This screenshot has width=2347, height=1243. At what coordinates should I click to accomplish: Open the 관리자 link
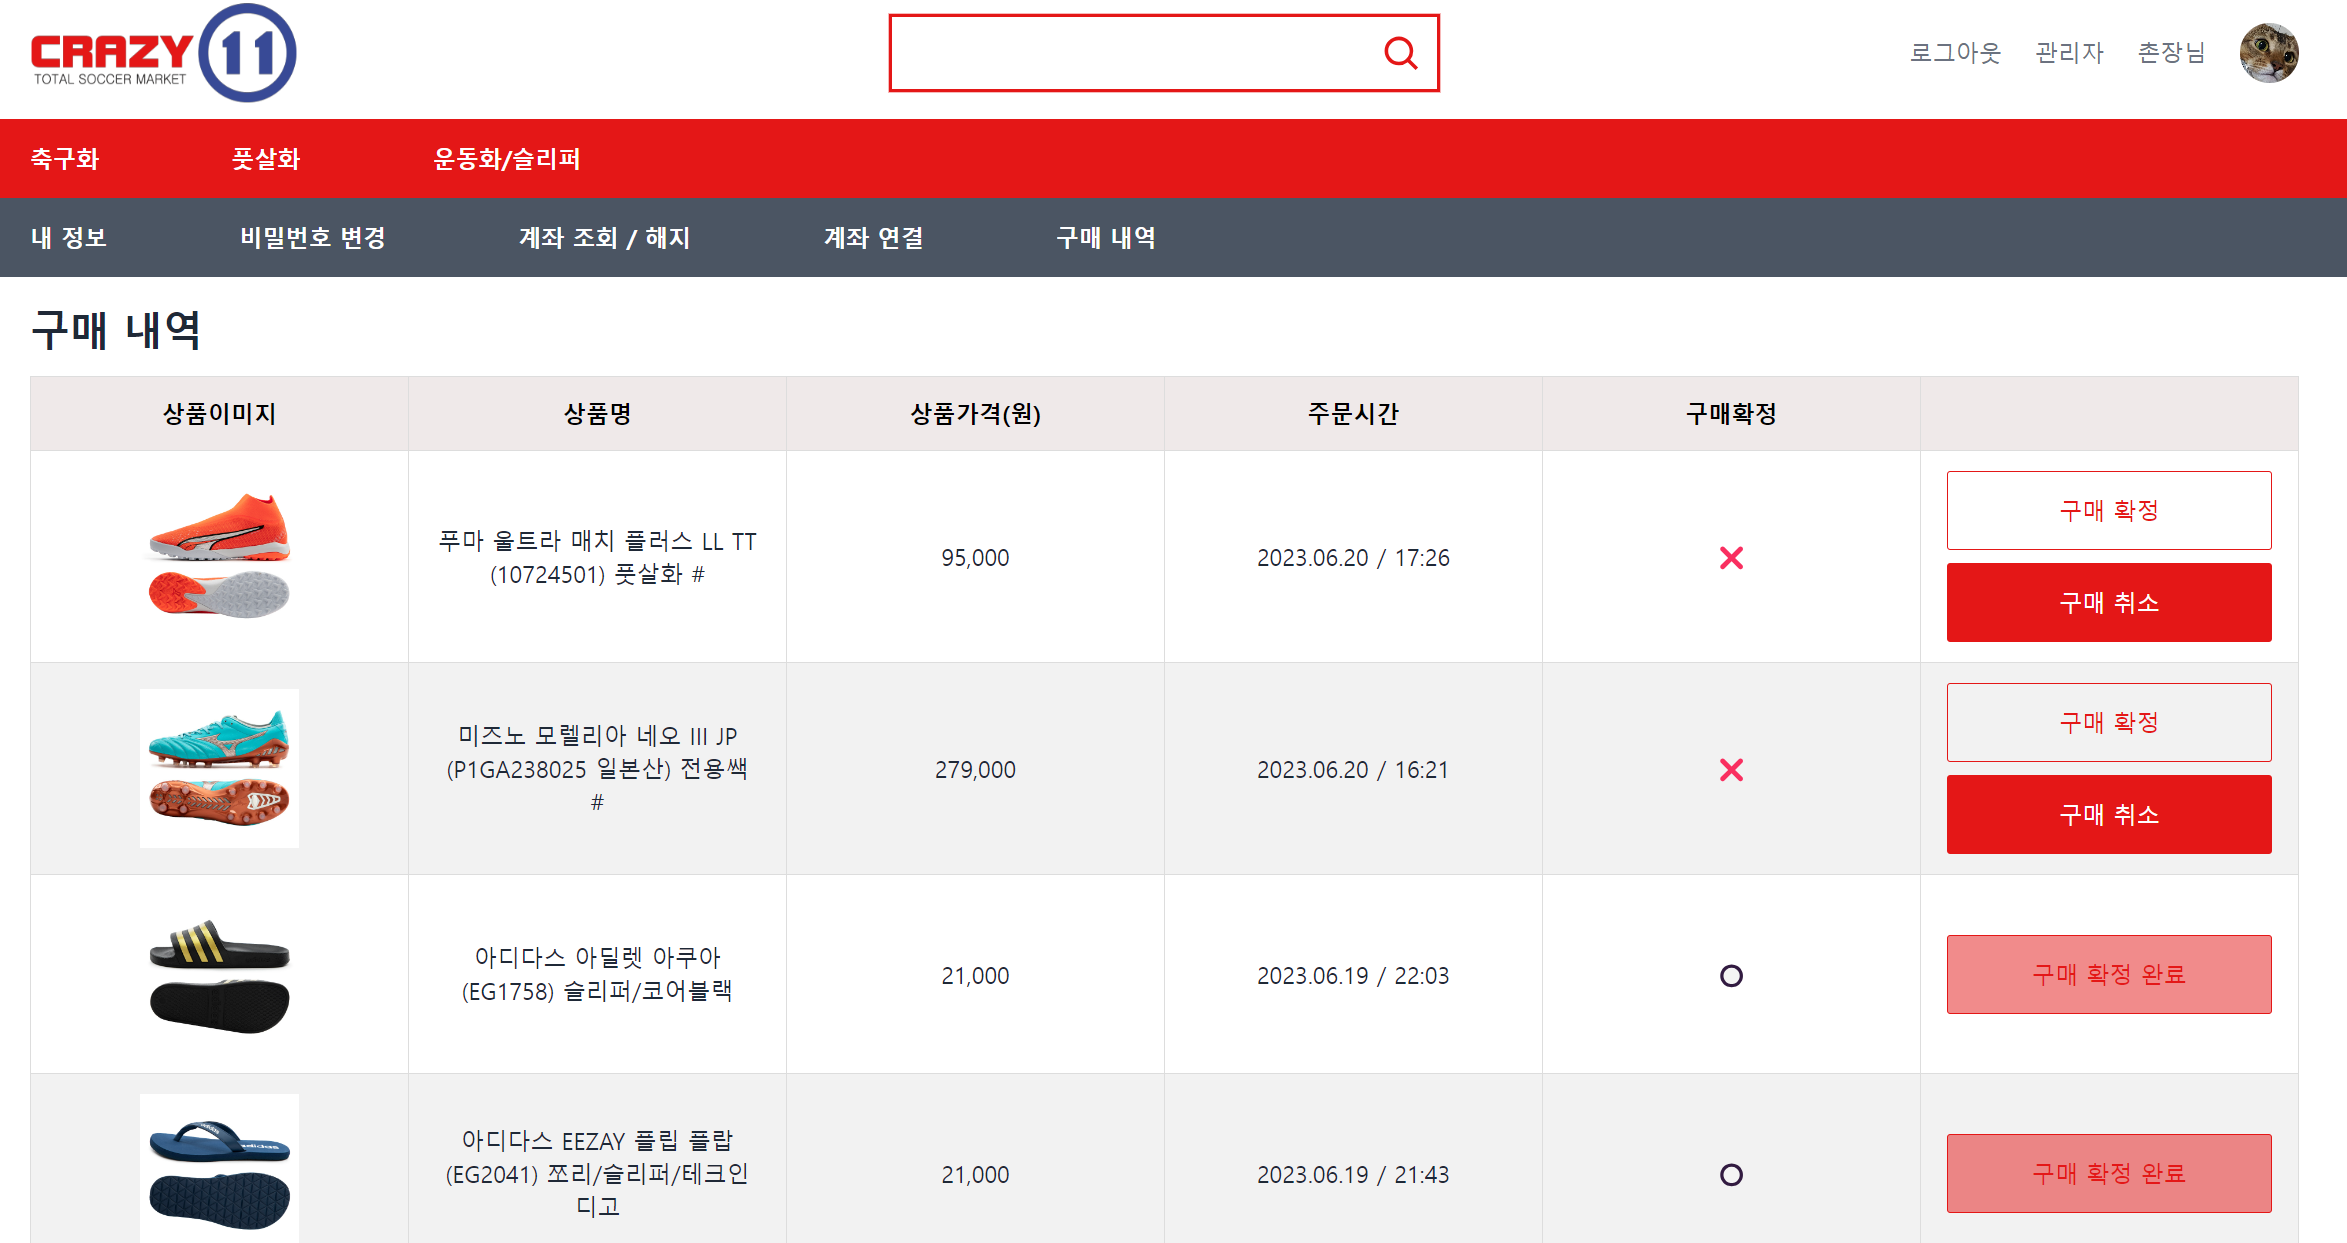2069,53
